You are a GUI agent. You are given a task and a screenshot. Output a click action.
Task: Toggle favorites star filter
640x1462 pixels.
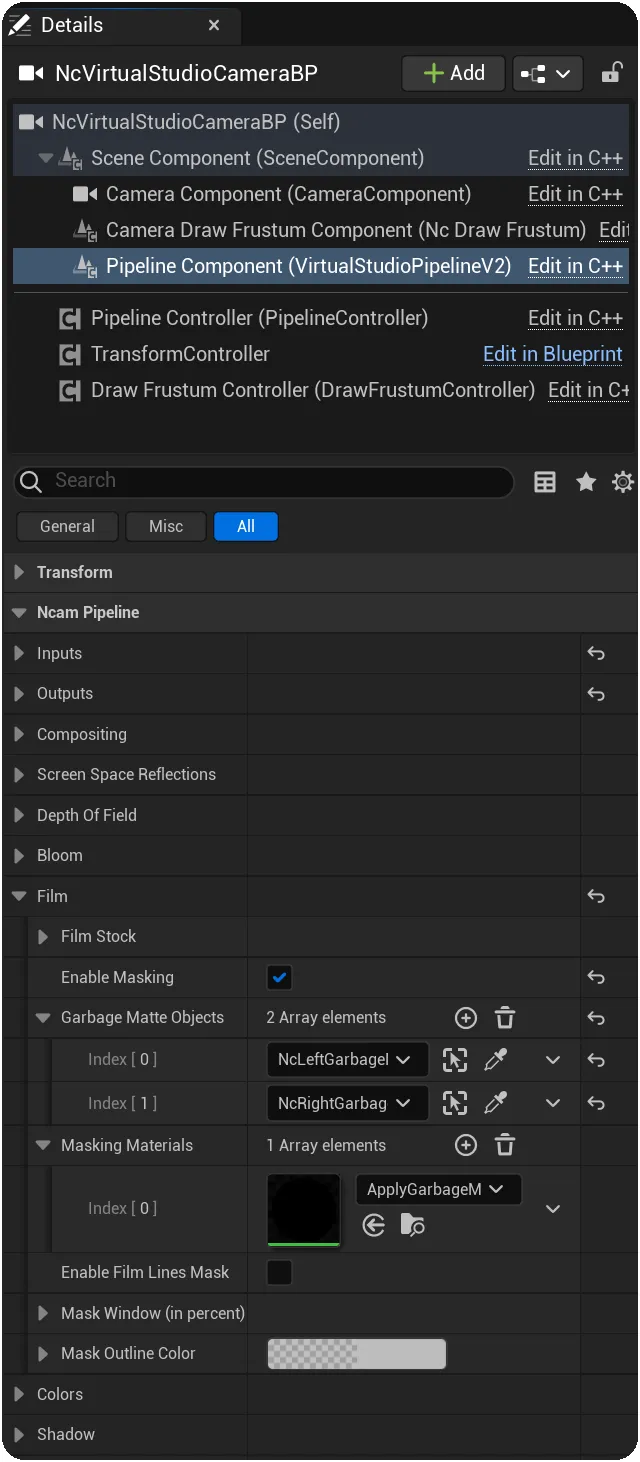pos(586,483)
